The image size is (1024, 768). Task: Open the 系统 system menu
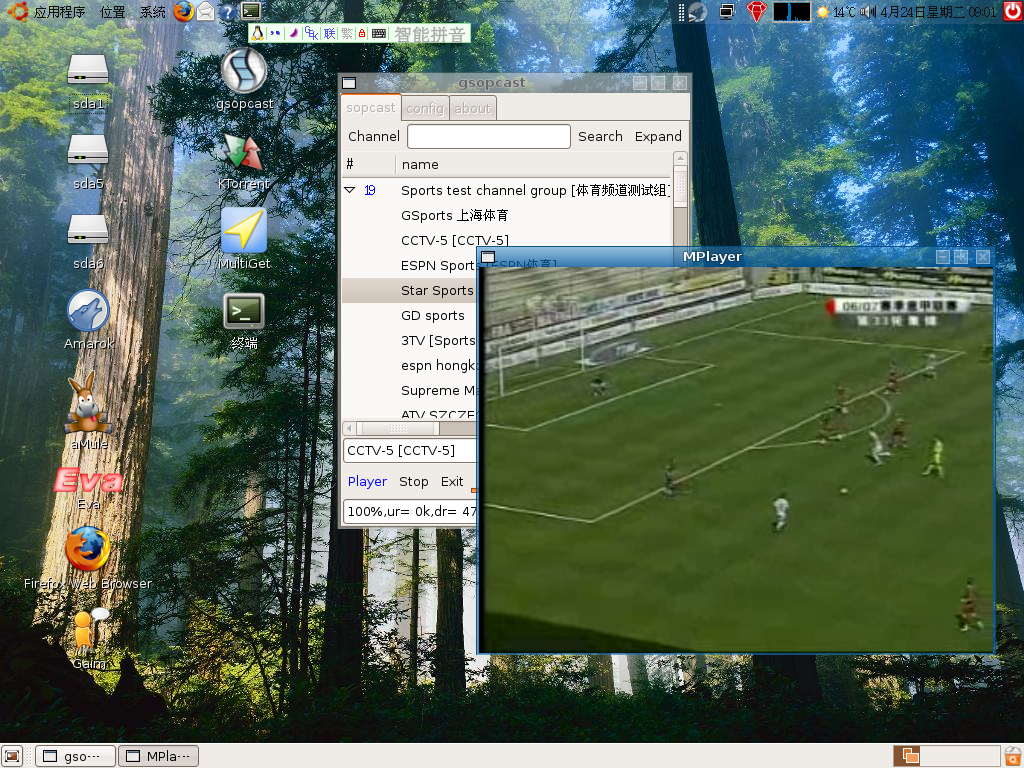coord(153,12)
